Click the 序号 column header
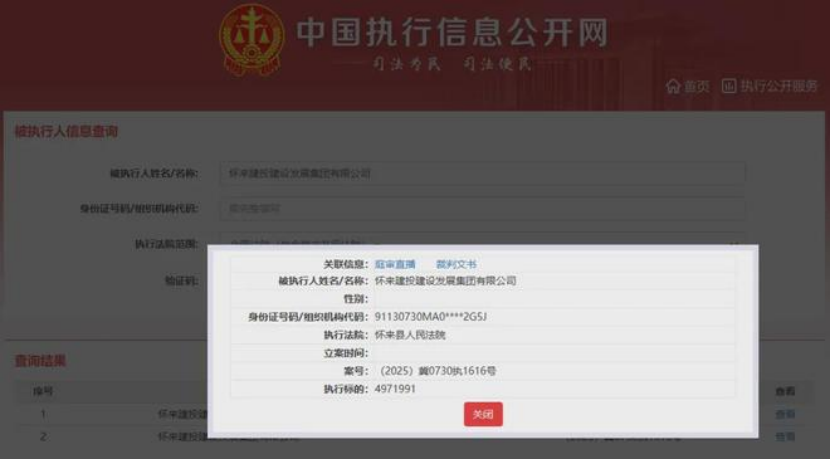 [43, 391]
